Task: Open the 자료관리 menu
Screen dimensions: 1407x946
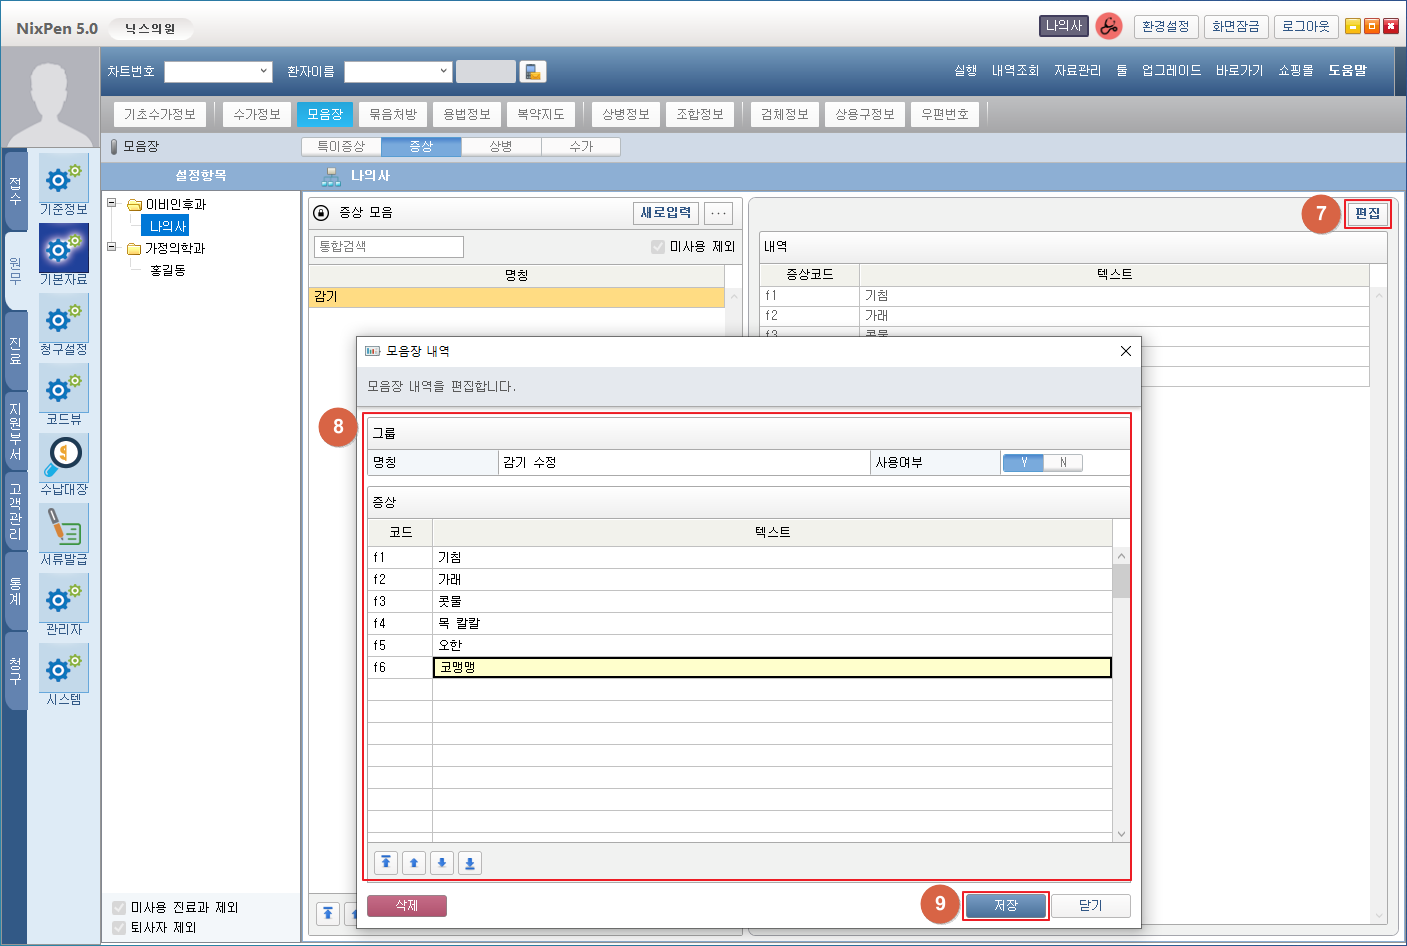Action: (1077, 71)
